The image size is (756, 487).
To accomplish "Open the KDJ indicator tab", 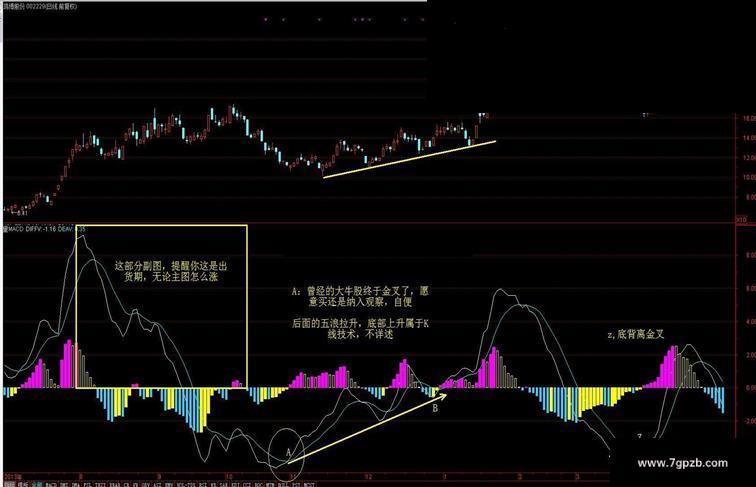I will (234, 484).
